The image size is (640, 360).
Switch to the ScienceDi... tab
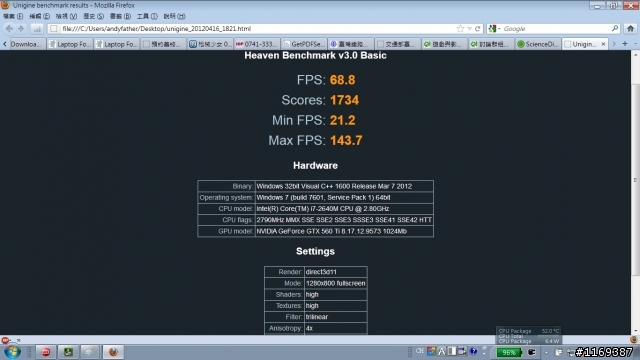point(537,44)
